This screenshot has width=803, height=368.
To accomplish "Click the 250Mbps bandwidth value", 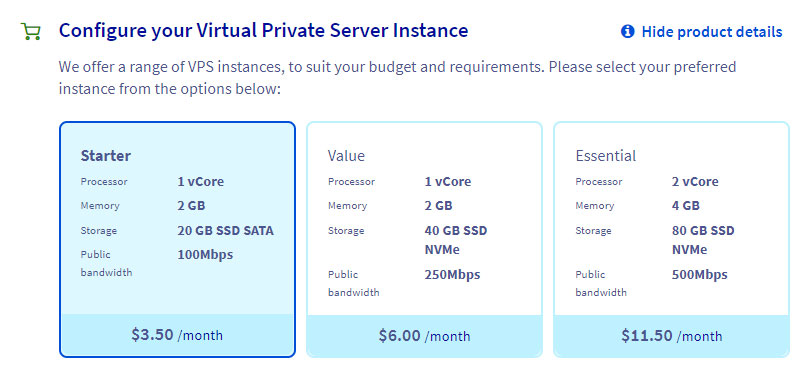I will pyautogui.click(x=452, y=274).
